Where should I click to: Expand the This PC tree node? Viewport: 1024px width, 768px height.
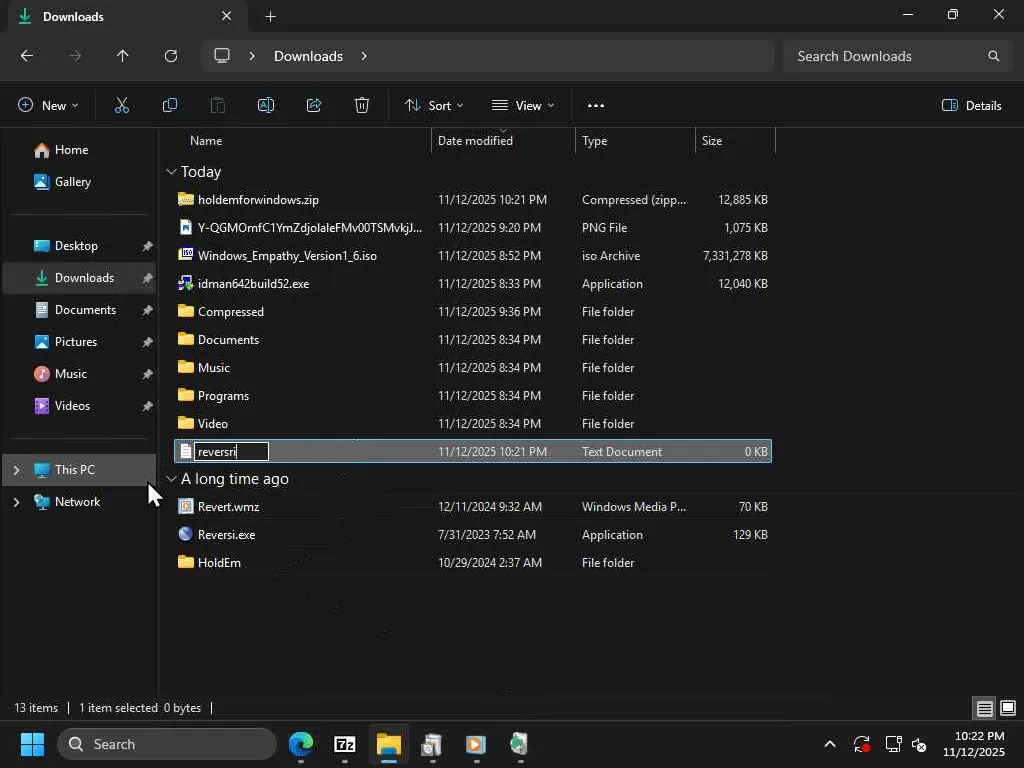[x=16, y=470]
